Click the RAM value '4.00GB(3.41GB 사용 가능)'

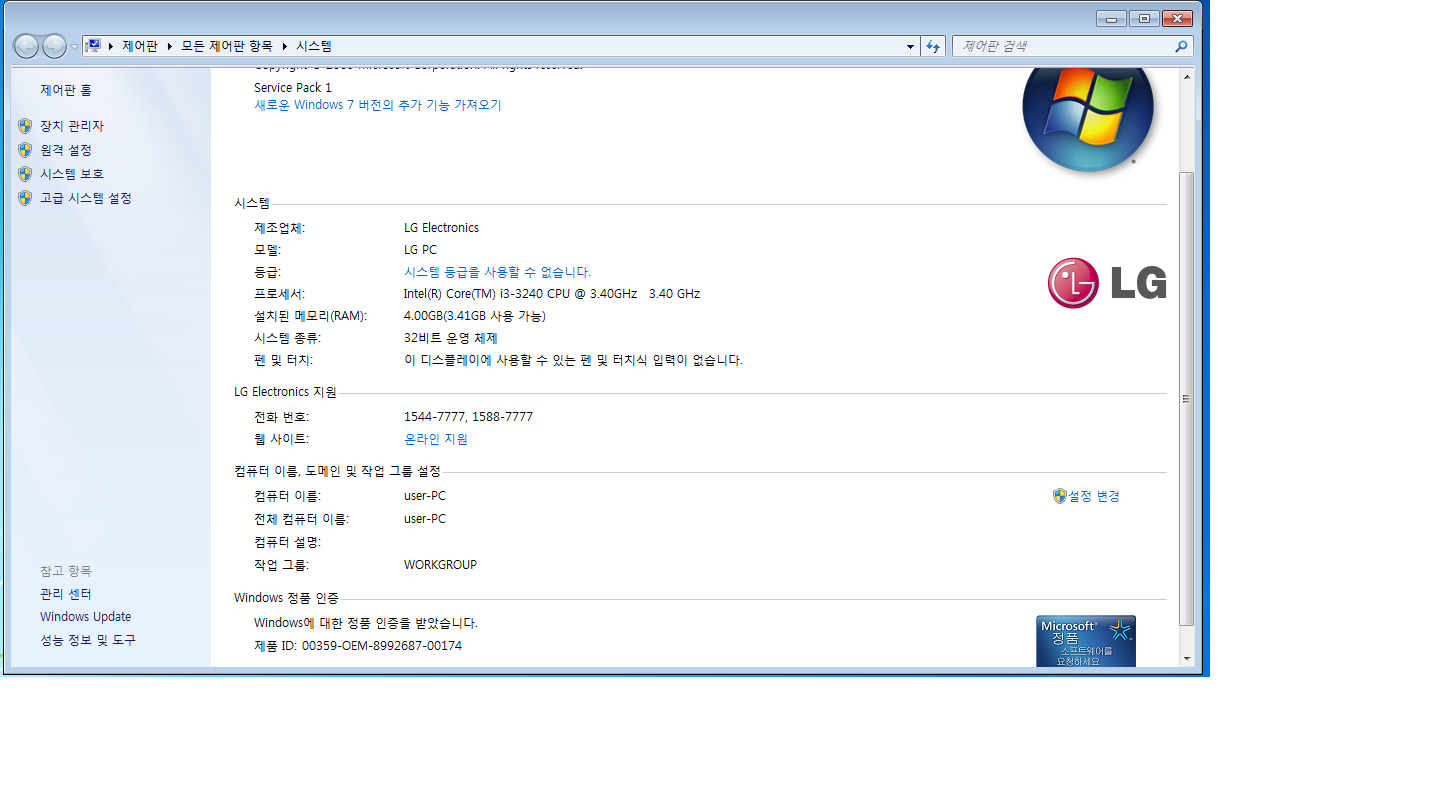tap(475, 316)
